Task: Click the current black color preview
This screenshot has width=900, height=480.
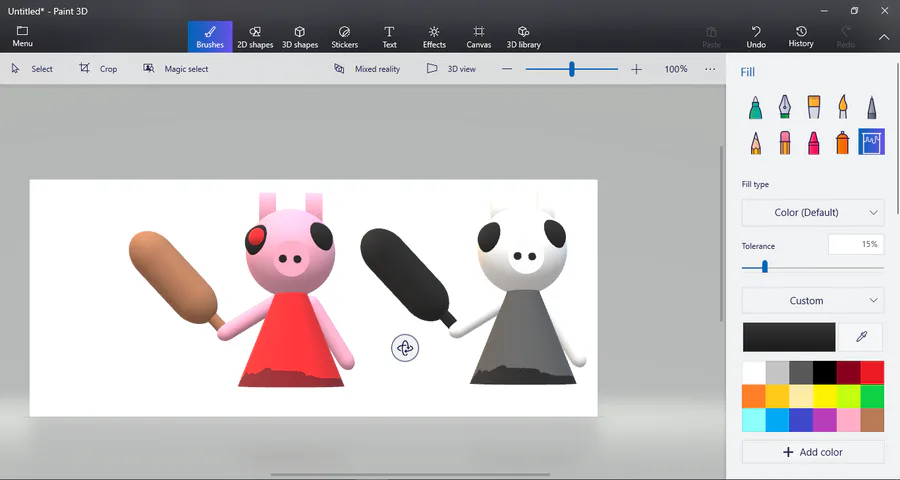Action: pos(789,337)
